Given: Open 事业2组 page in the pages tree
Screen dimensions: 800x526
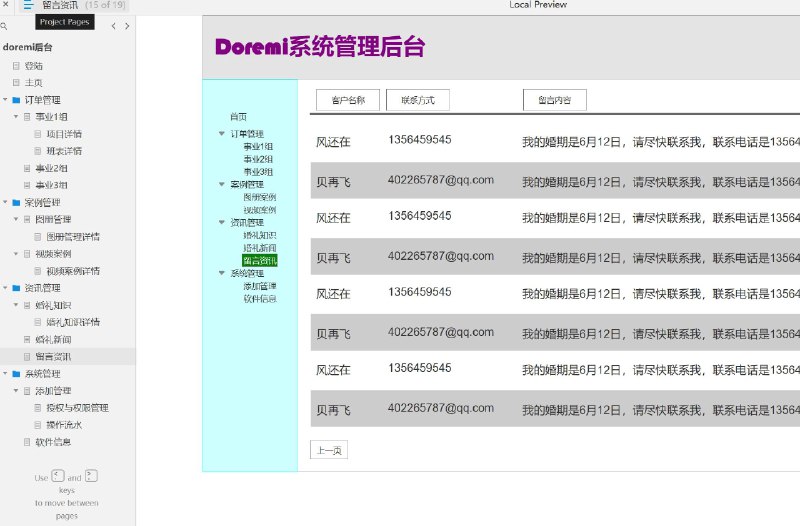Looking at the screenshot, I should 51,168.
